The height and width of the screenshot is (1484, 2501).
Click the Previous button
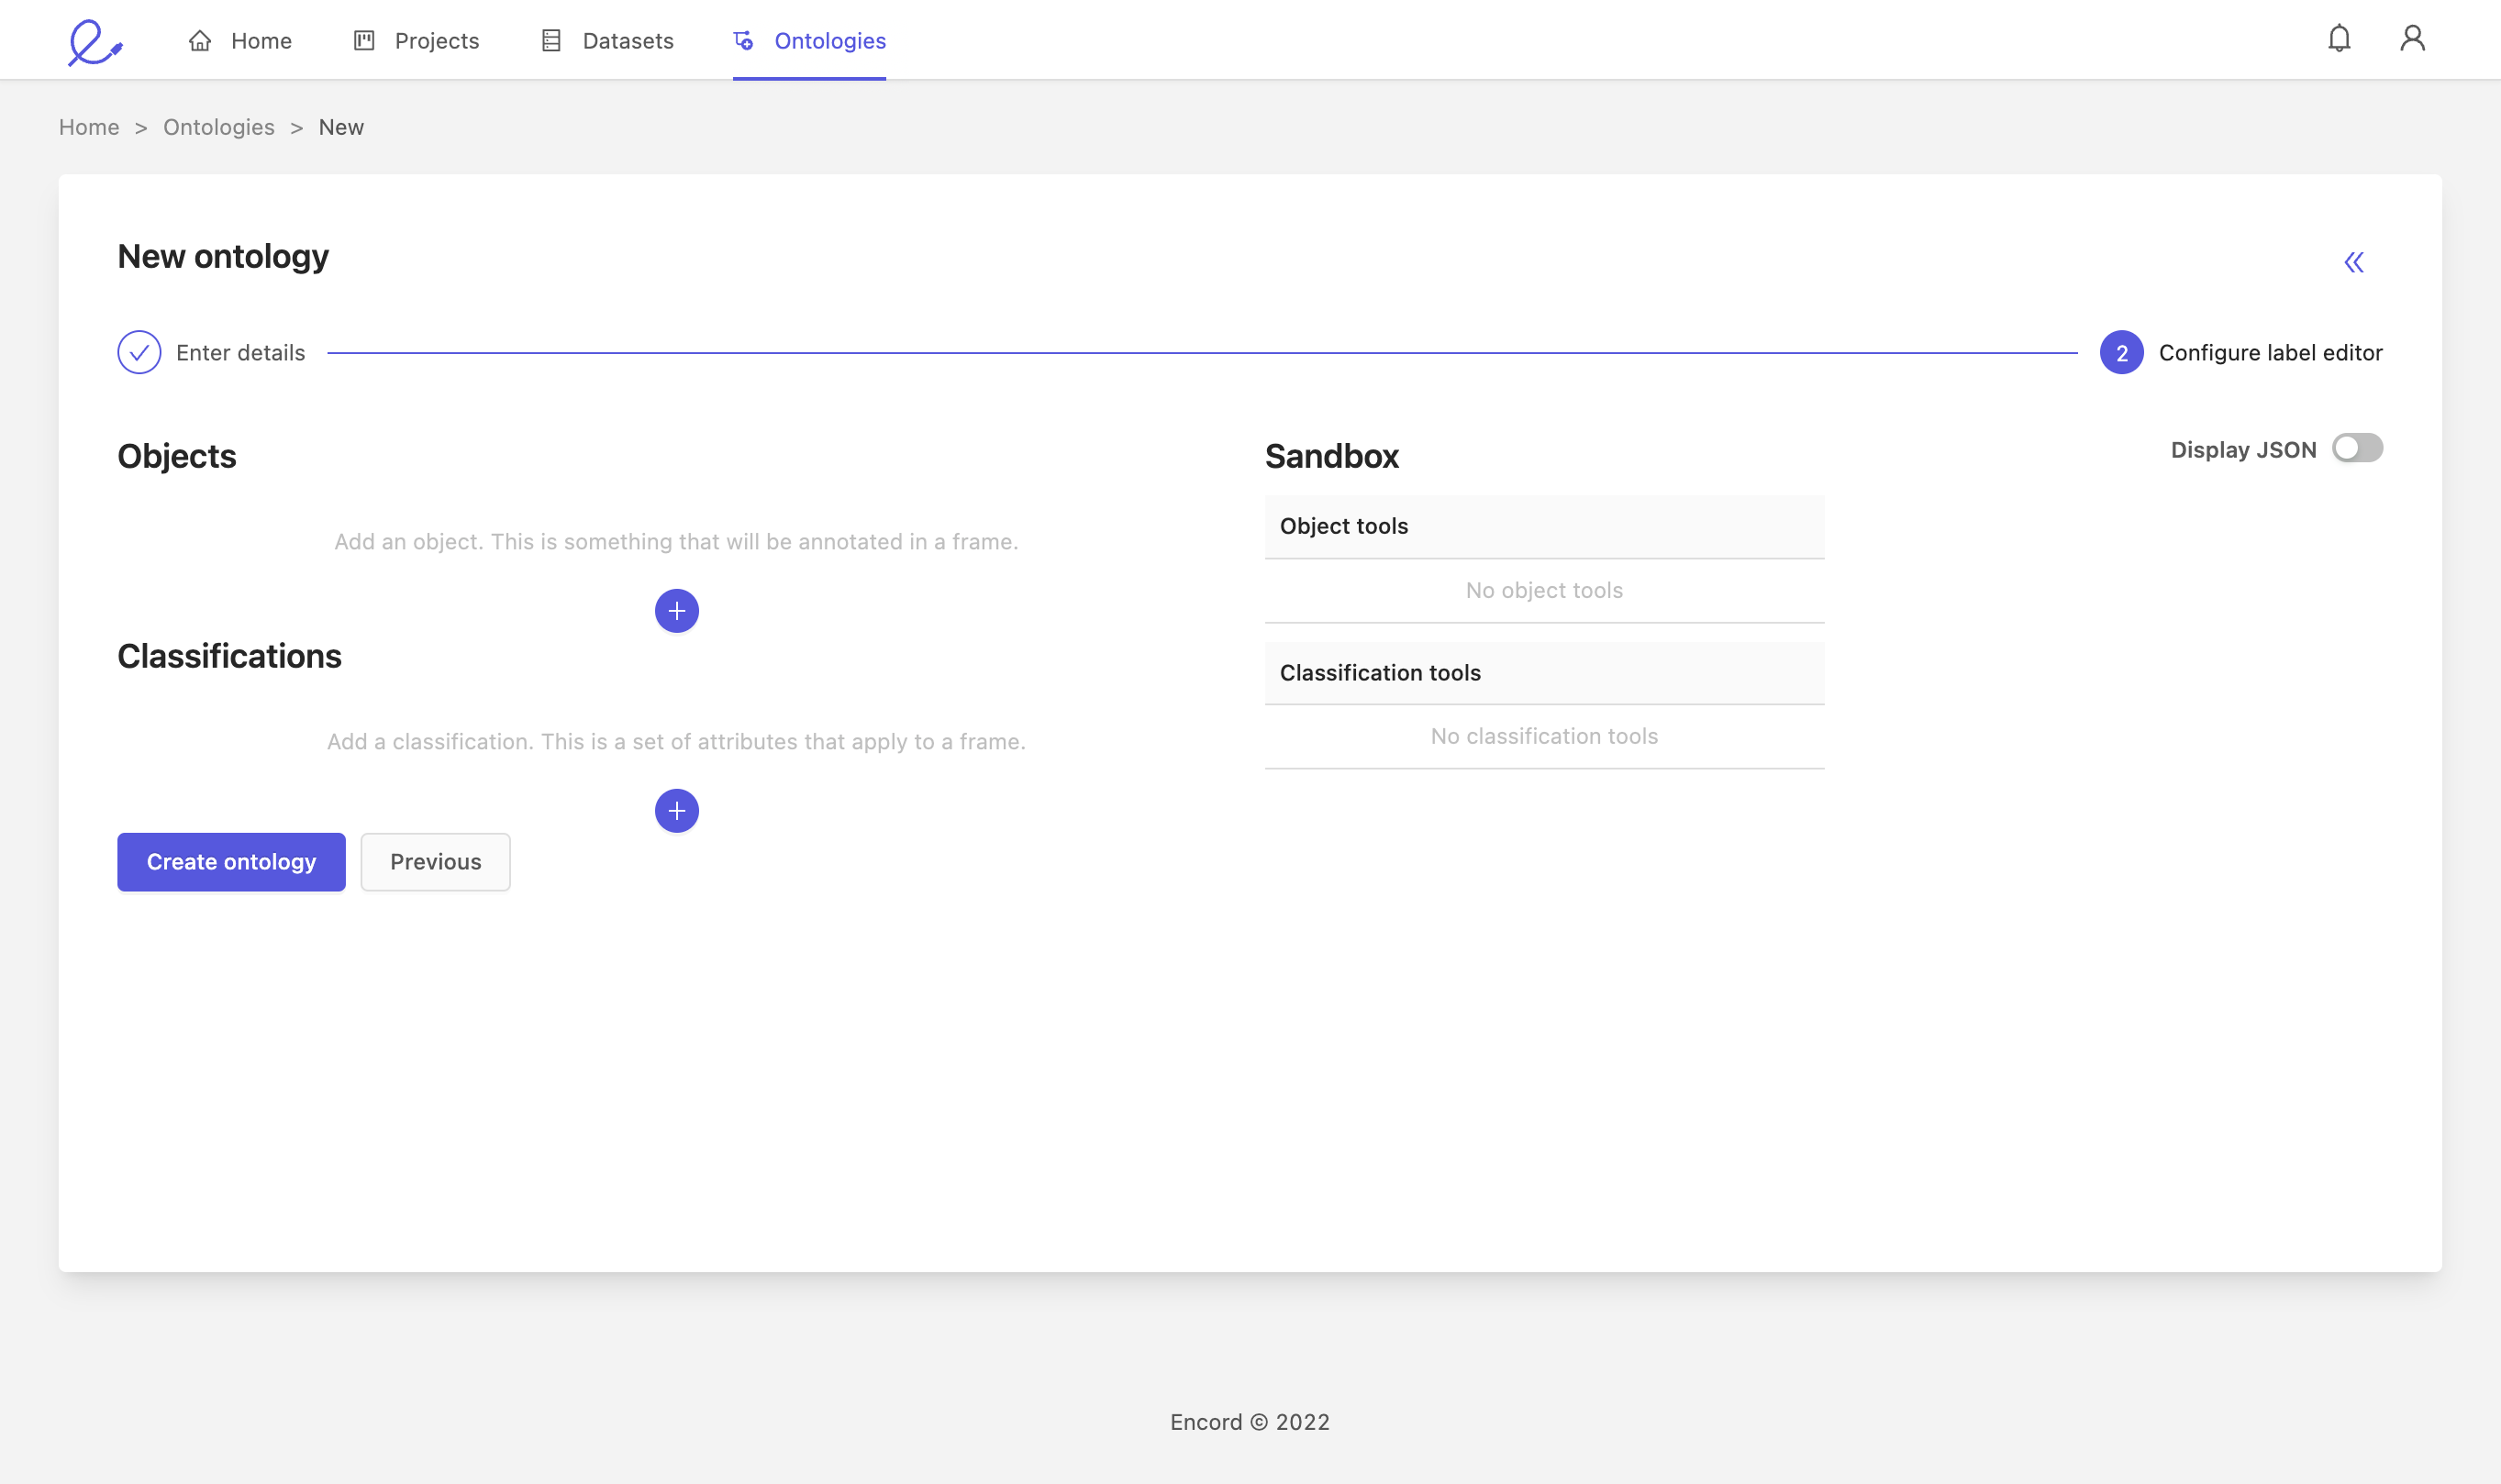[435, 860]
